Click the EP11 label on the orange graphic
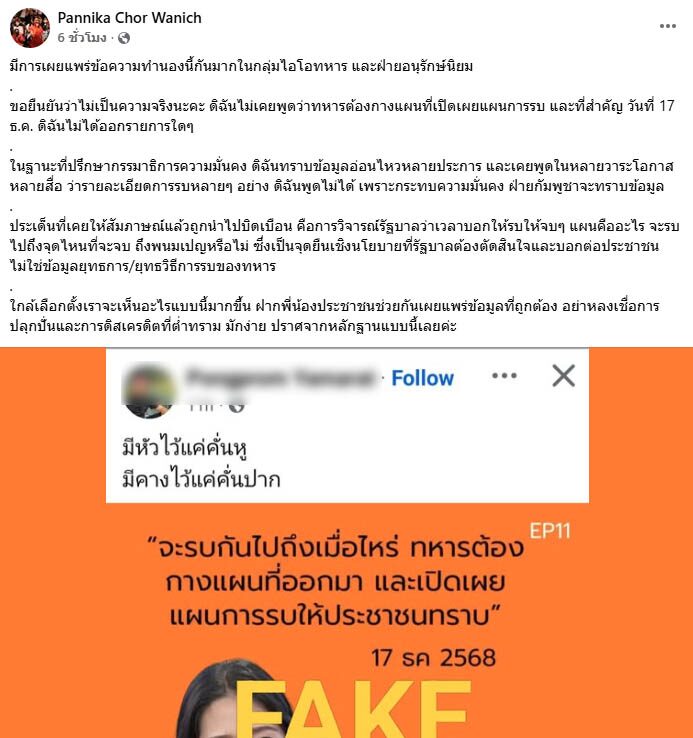The image size is (693, 738). click(550, 531)
